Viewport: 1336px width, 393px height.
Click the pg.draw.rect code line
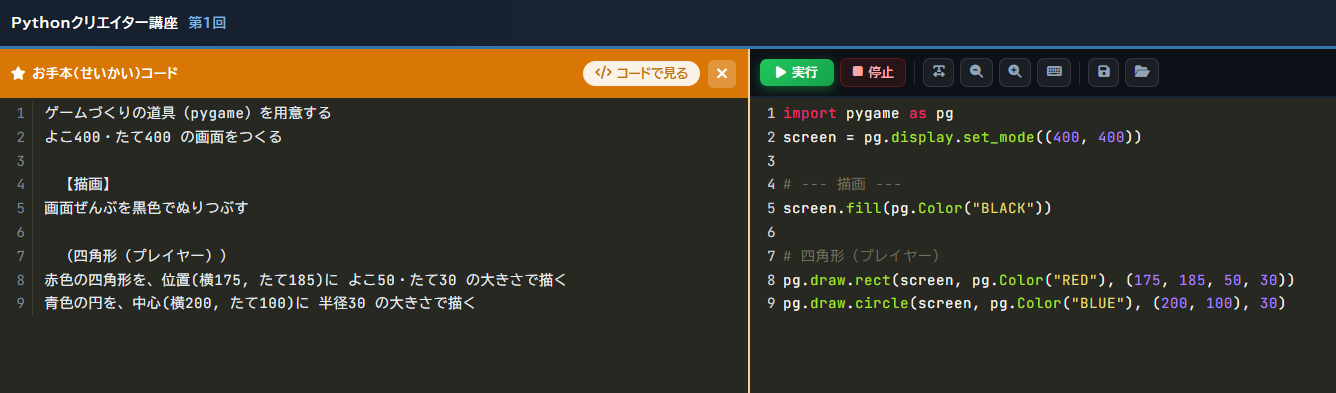pos(1039,280)
